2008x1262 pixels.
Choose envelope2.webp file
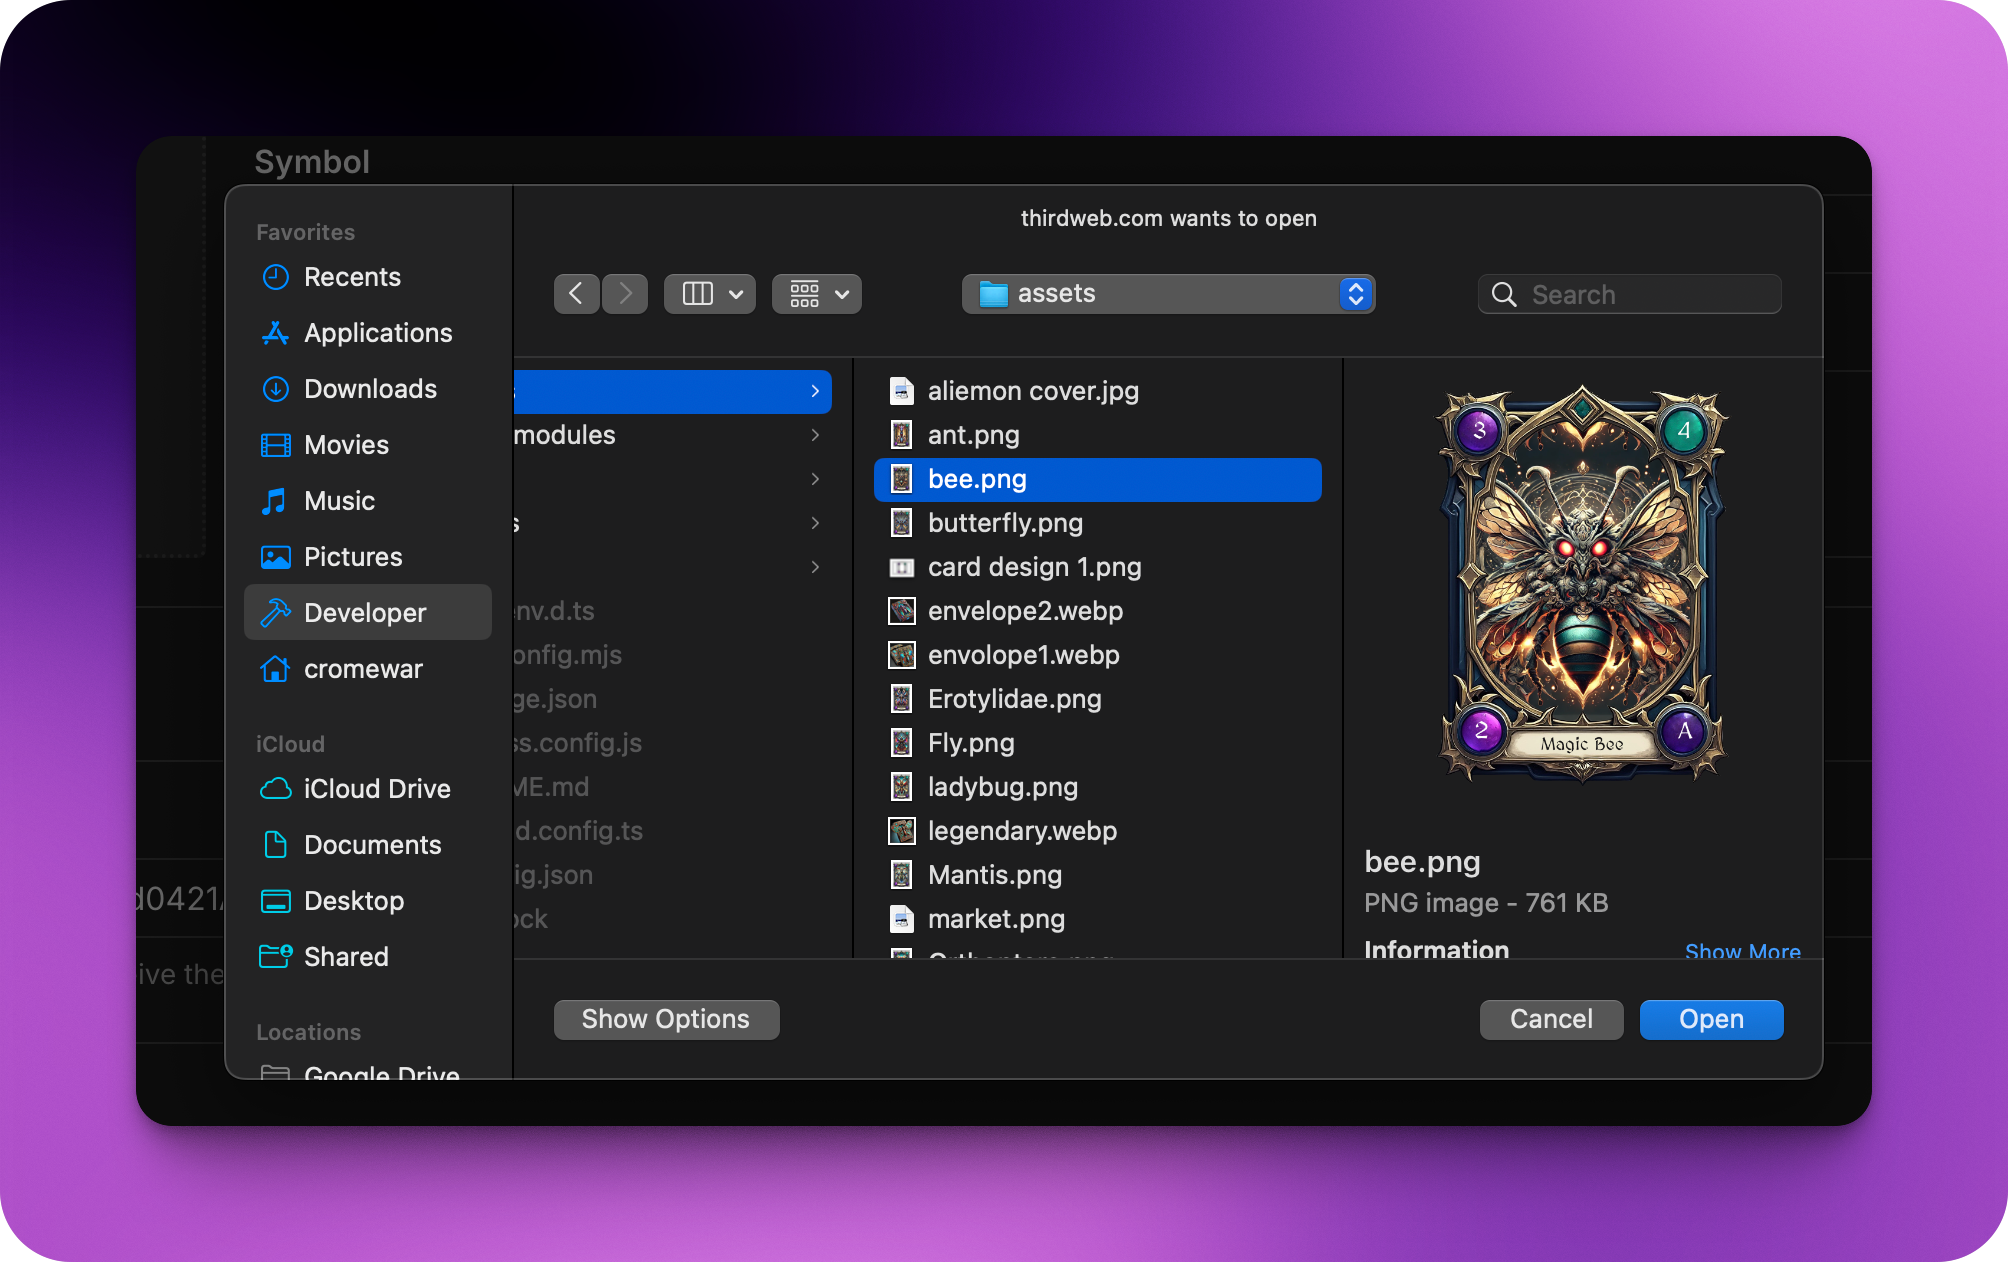click(1024, 611)
